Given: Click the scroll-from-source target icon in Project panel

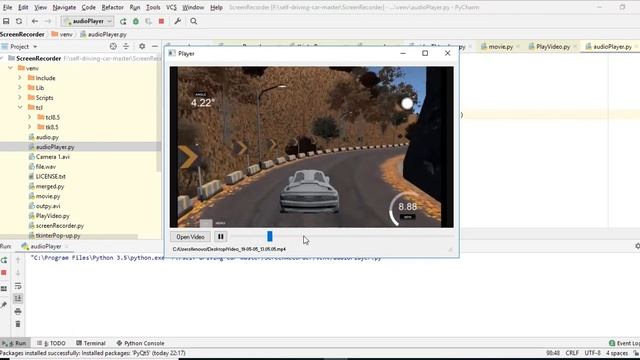Looking at the screenshot, I should click(x=113, y=47).
